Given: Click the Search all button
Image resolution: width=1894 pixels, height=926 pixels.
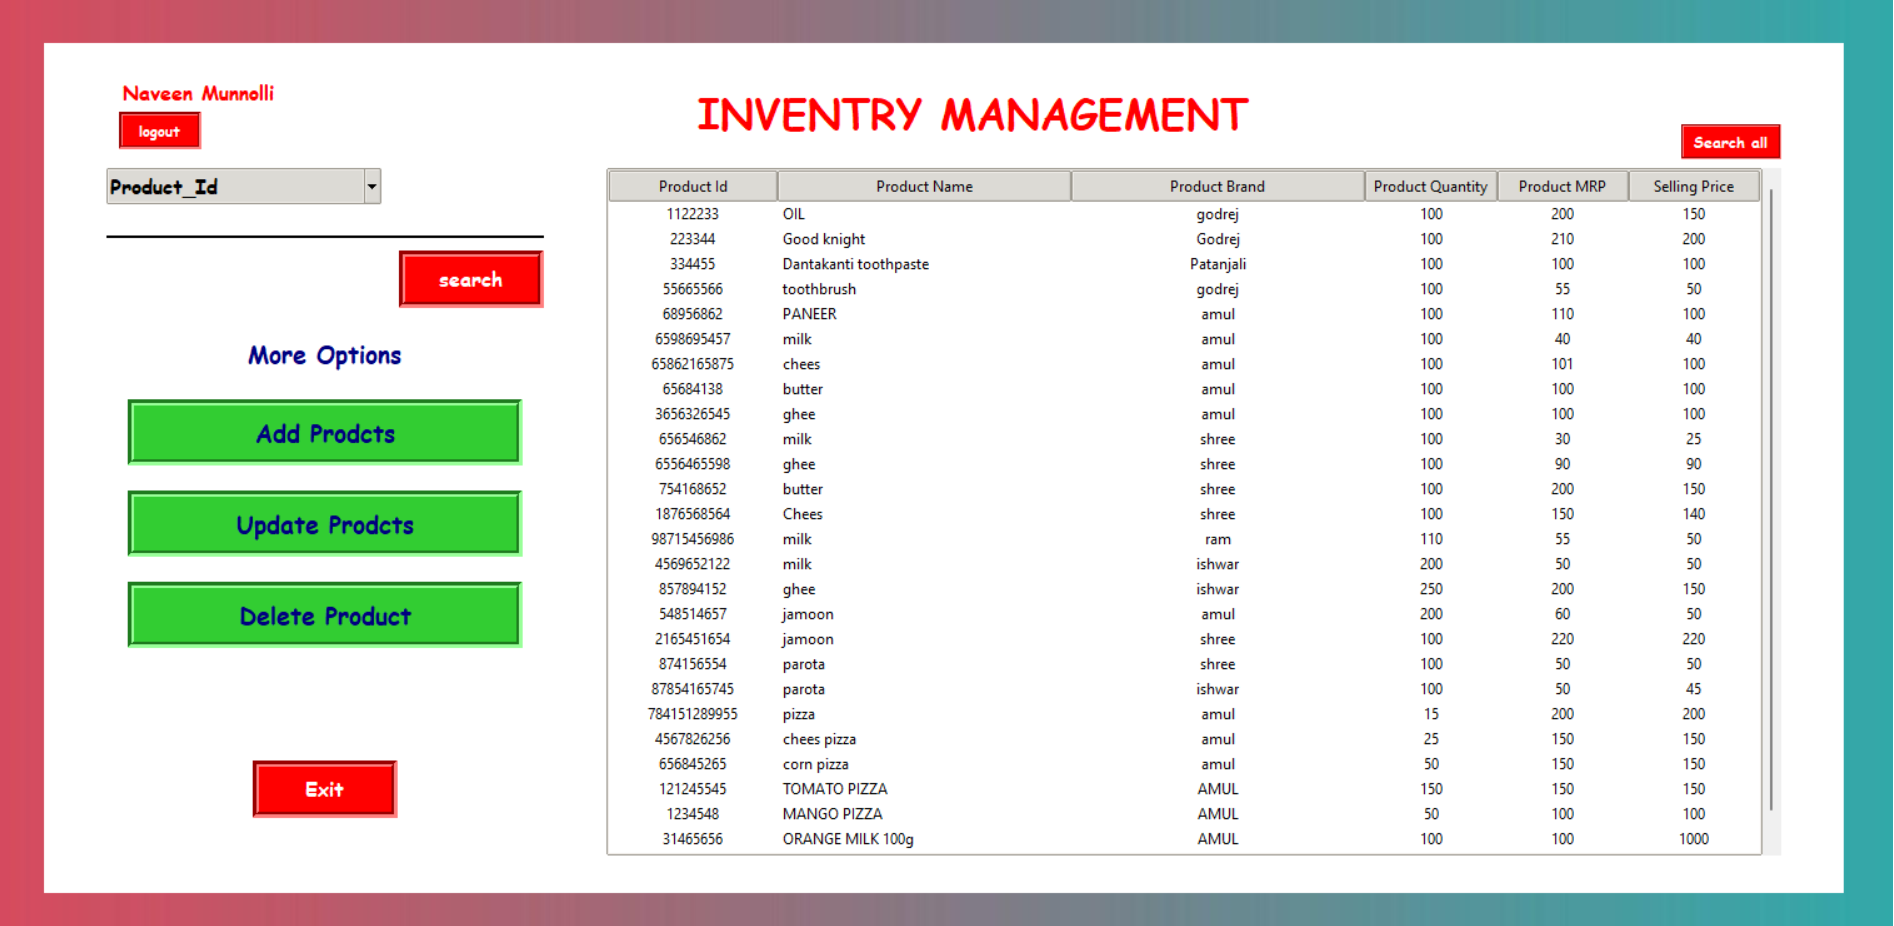Looking at the screenshot, I should pos(1730,142).
